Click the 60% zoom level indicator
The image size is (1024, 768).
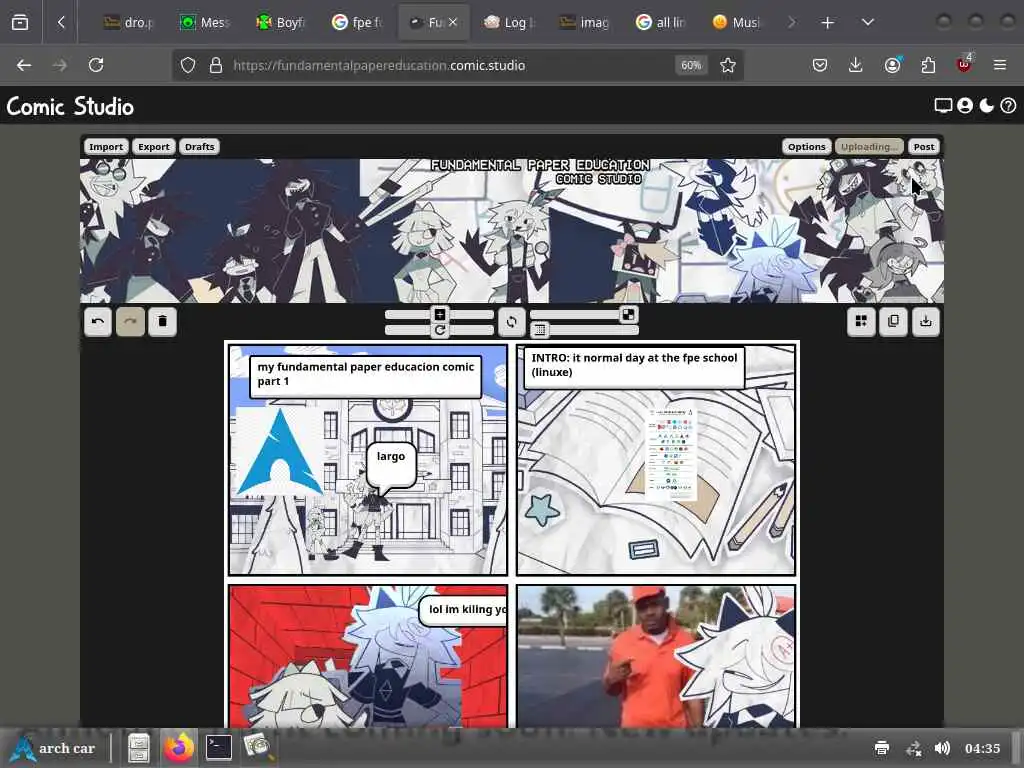coord(691,65)
